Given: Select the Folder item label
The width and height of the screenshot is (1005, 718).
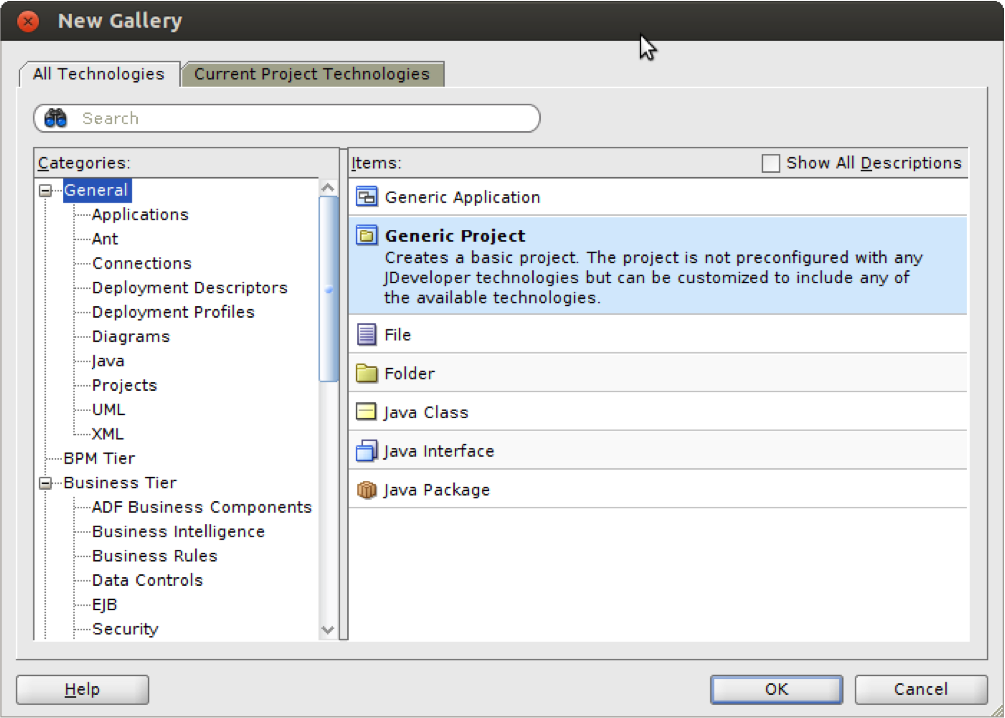Looking at the screenshot, I should tap(410, 373).
